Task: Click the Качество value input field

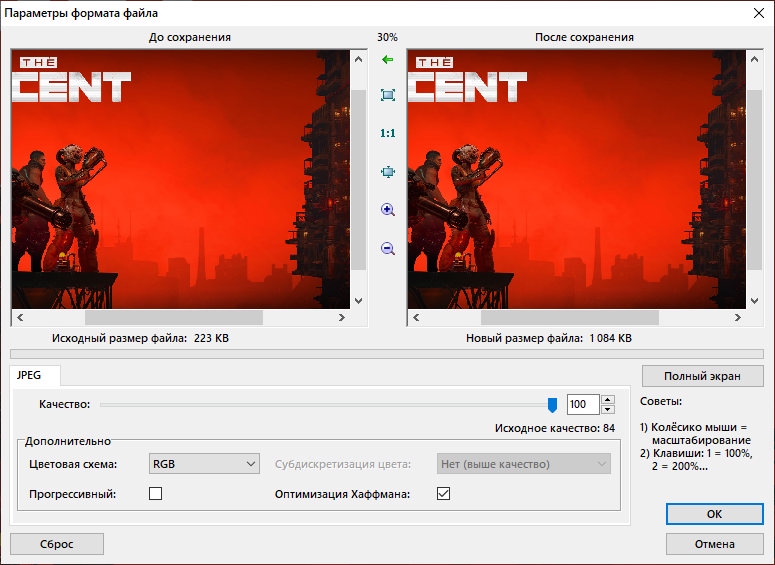Action: click(x=583, y=404)
